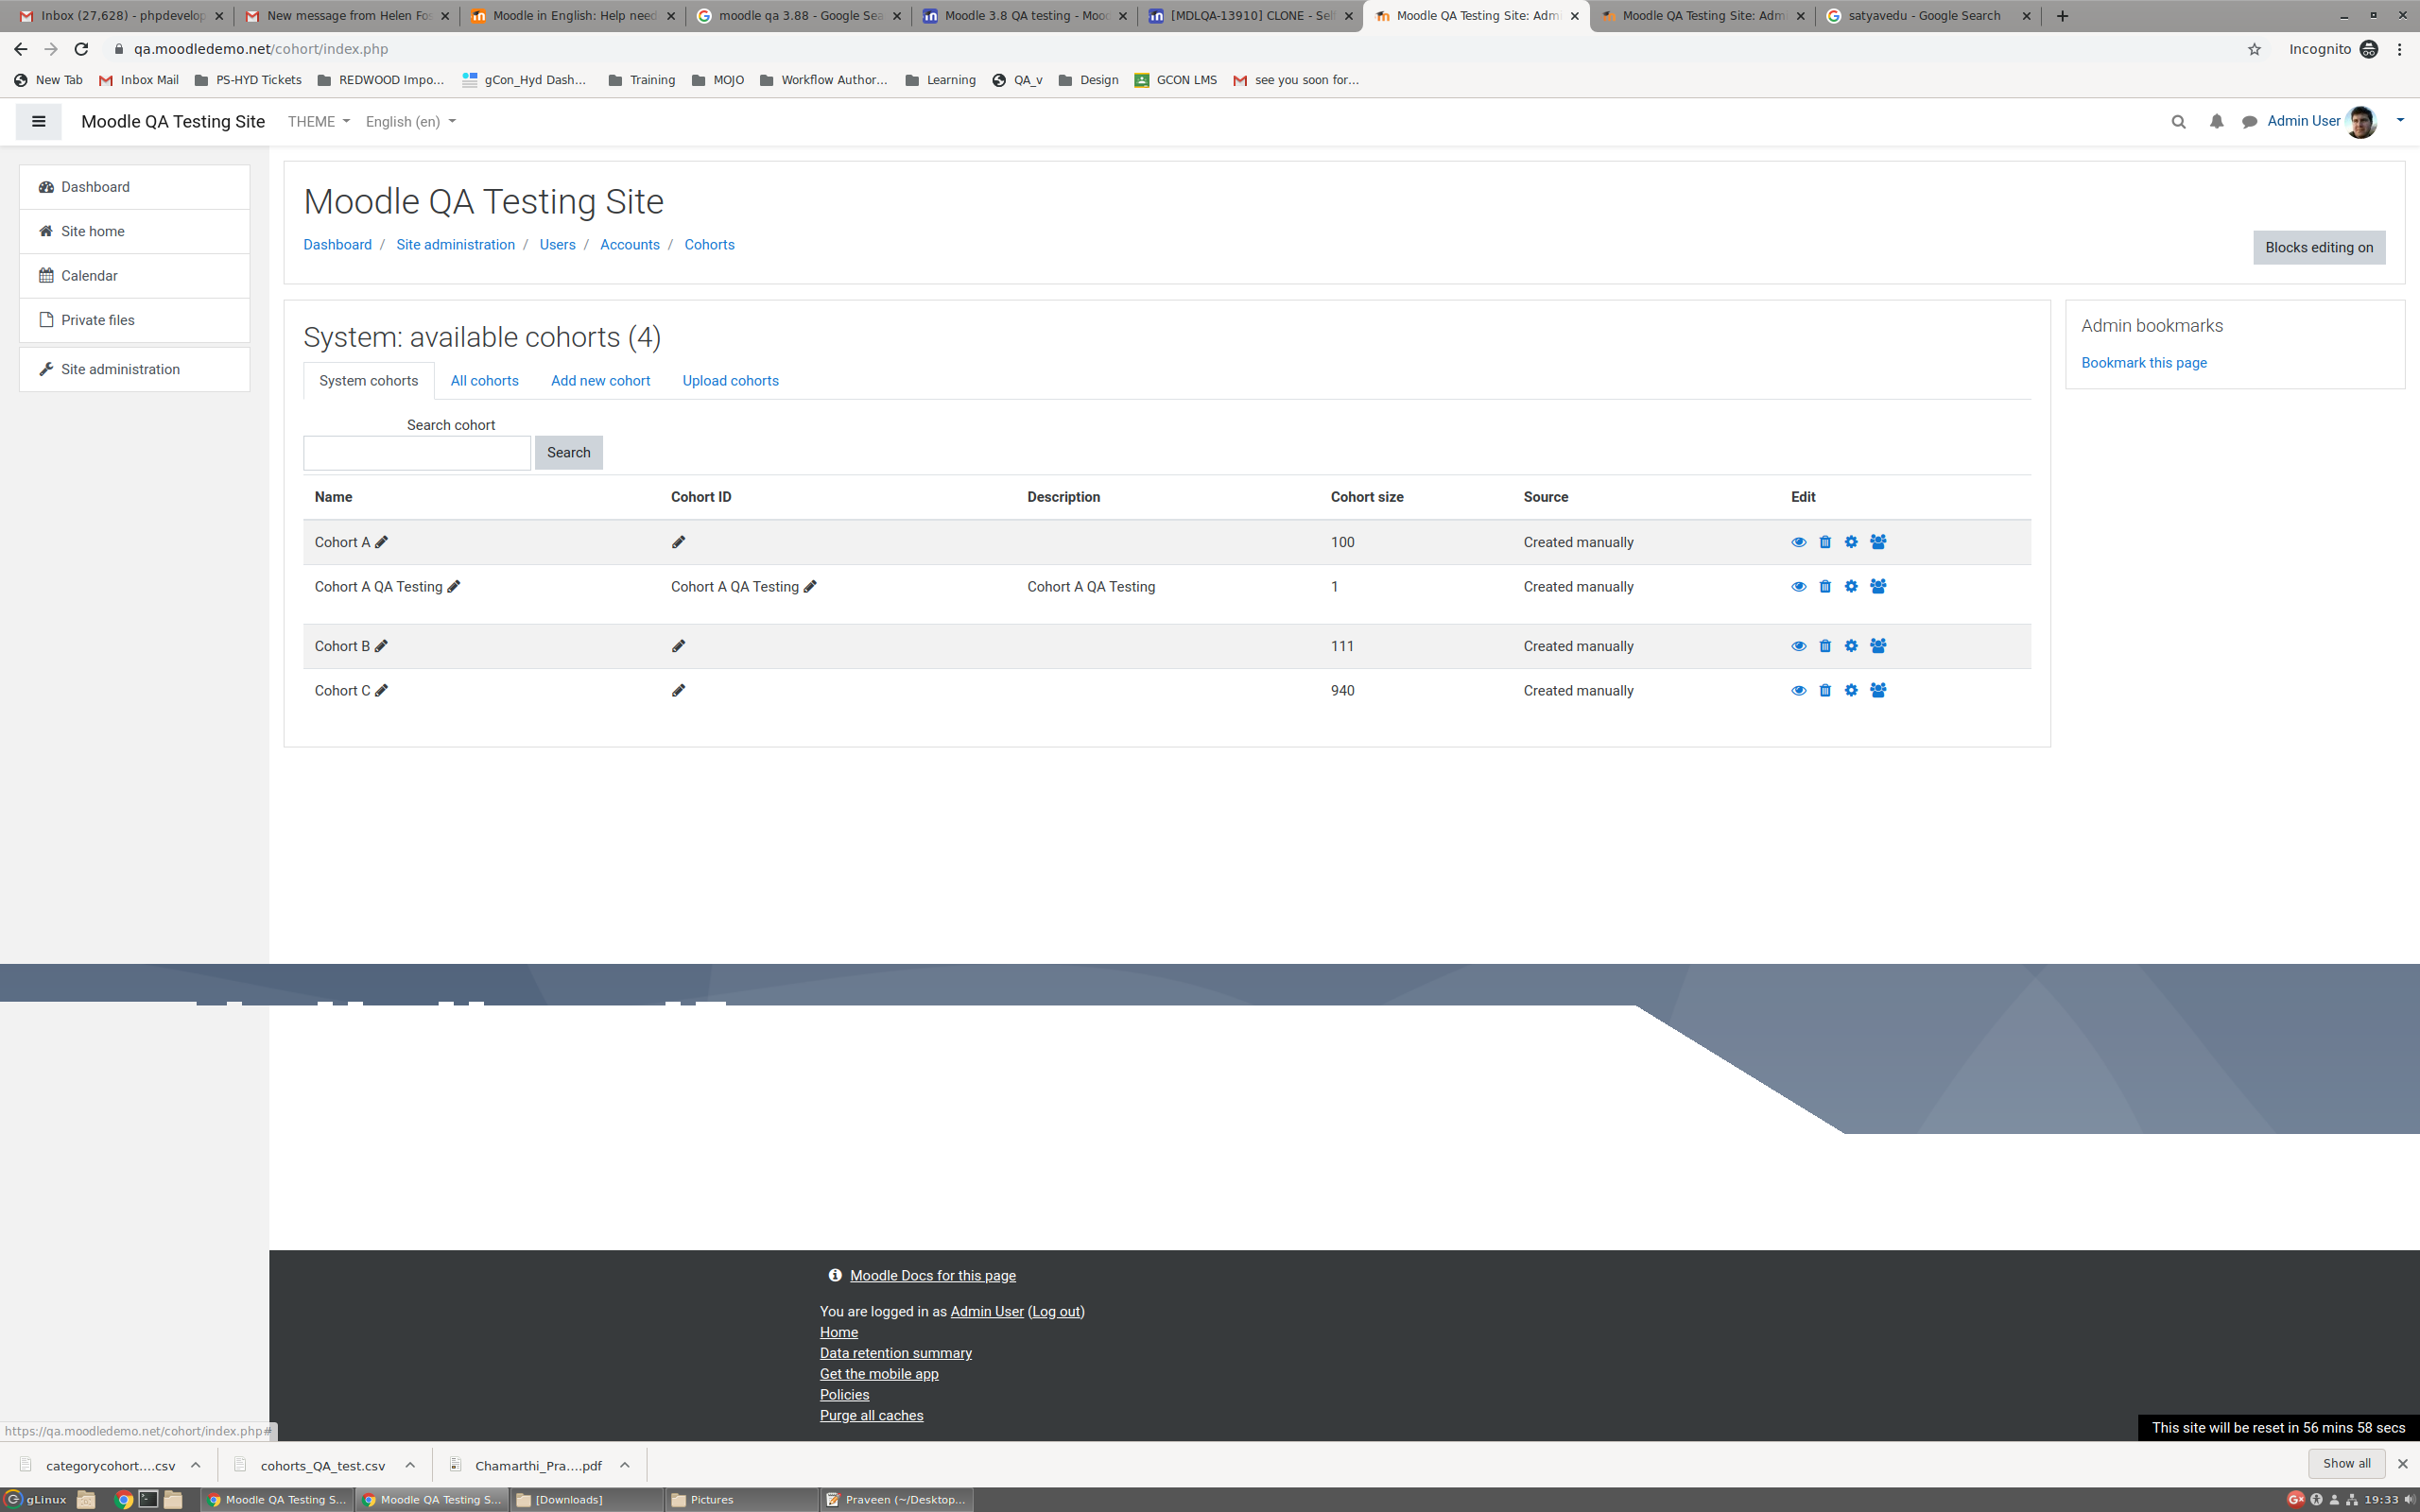Open Private files in side navigation
The height and width of the screenshot is (1512, 2420).
(134, 320)
